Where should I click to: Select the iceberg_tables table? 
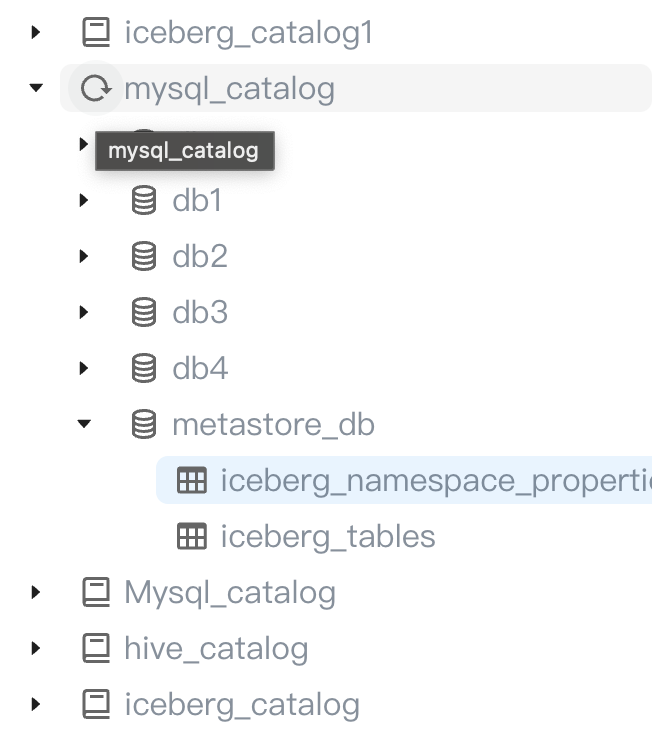click(328, 537)
